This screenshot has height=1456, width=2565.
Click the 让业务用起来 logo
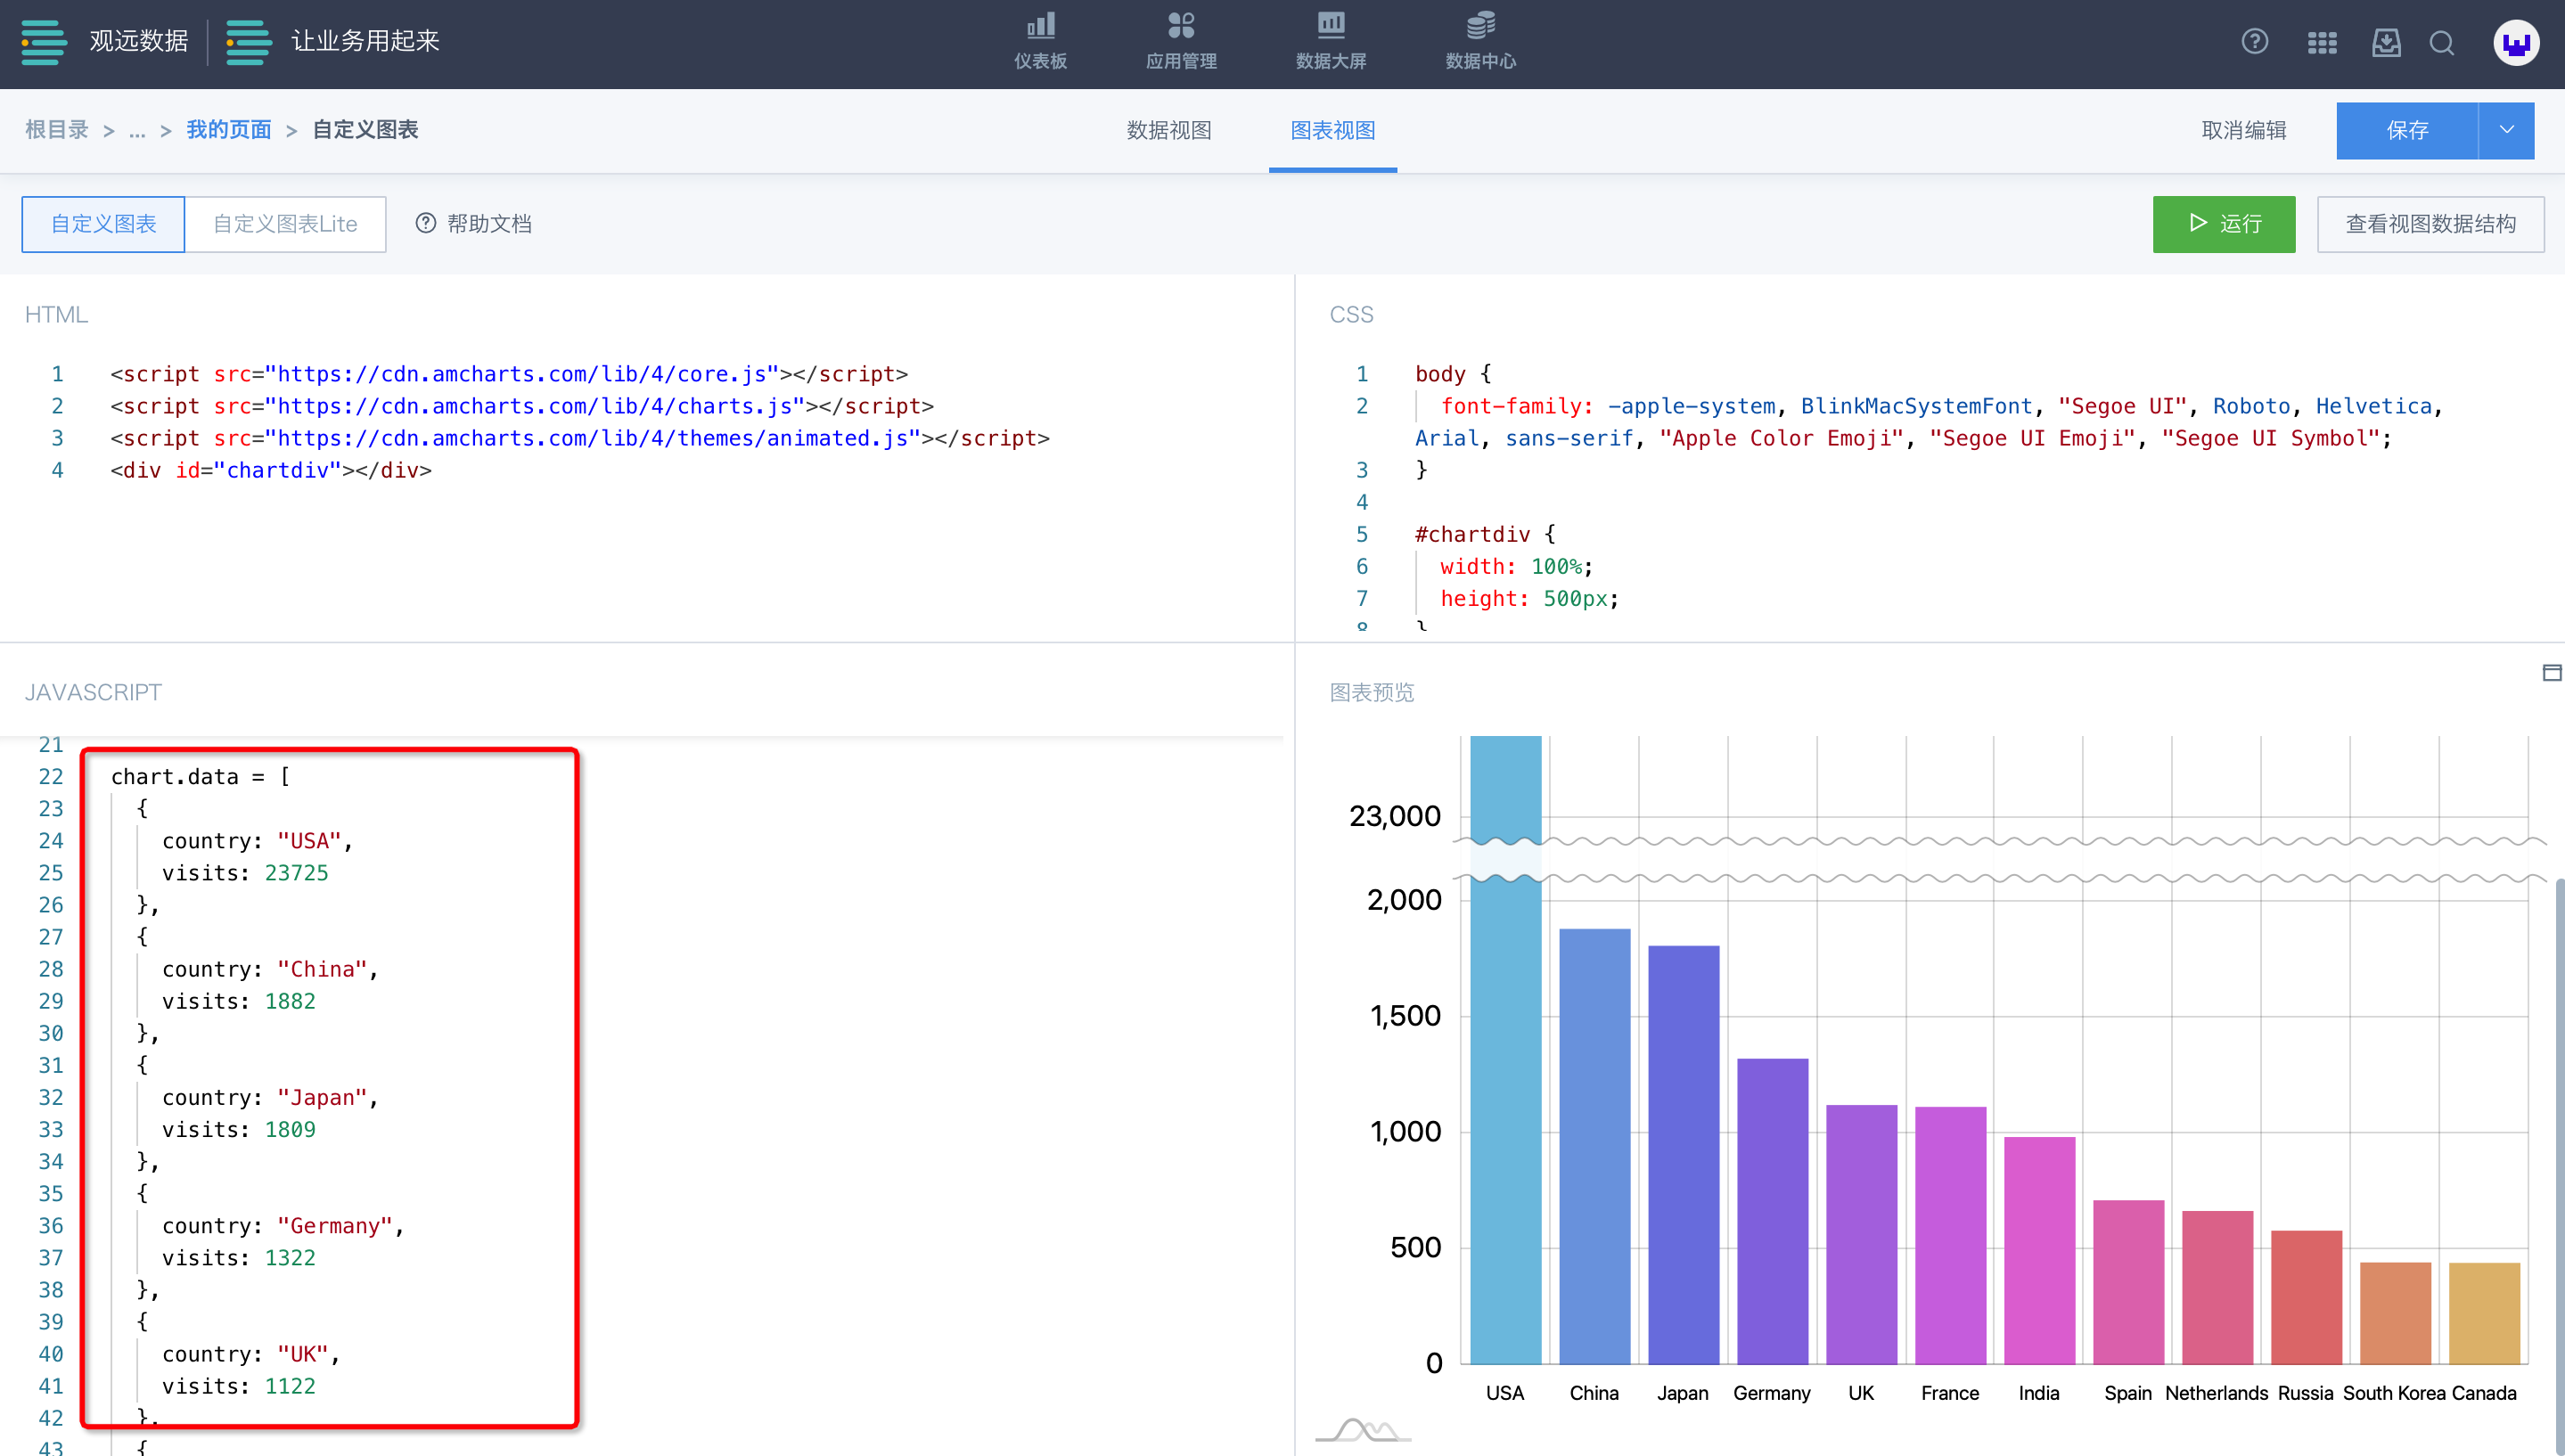[x=333, y=42]
